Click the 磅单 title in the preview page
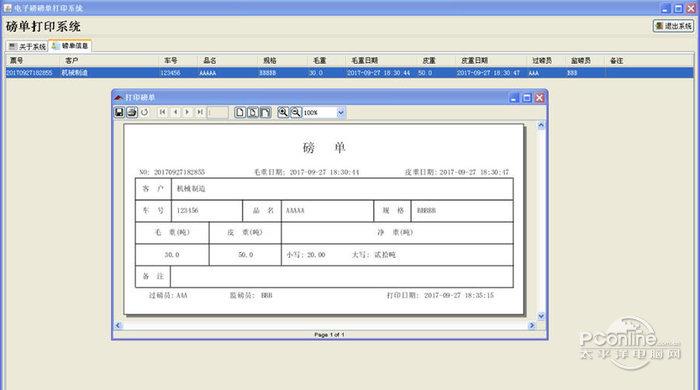The width and height of the screenshot is (700, 390). [324, 148]
